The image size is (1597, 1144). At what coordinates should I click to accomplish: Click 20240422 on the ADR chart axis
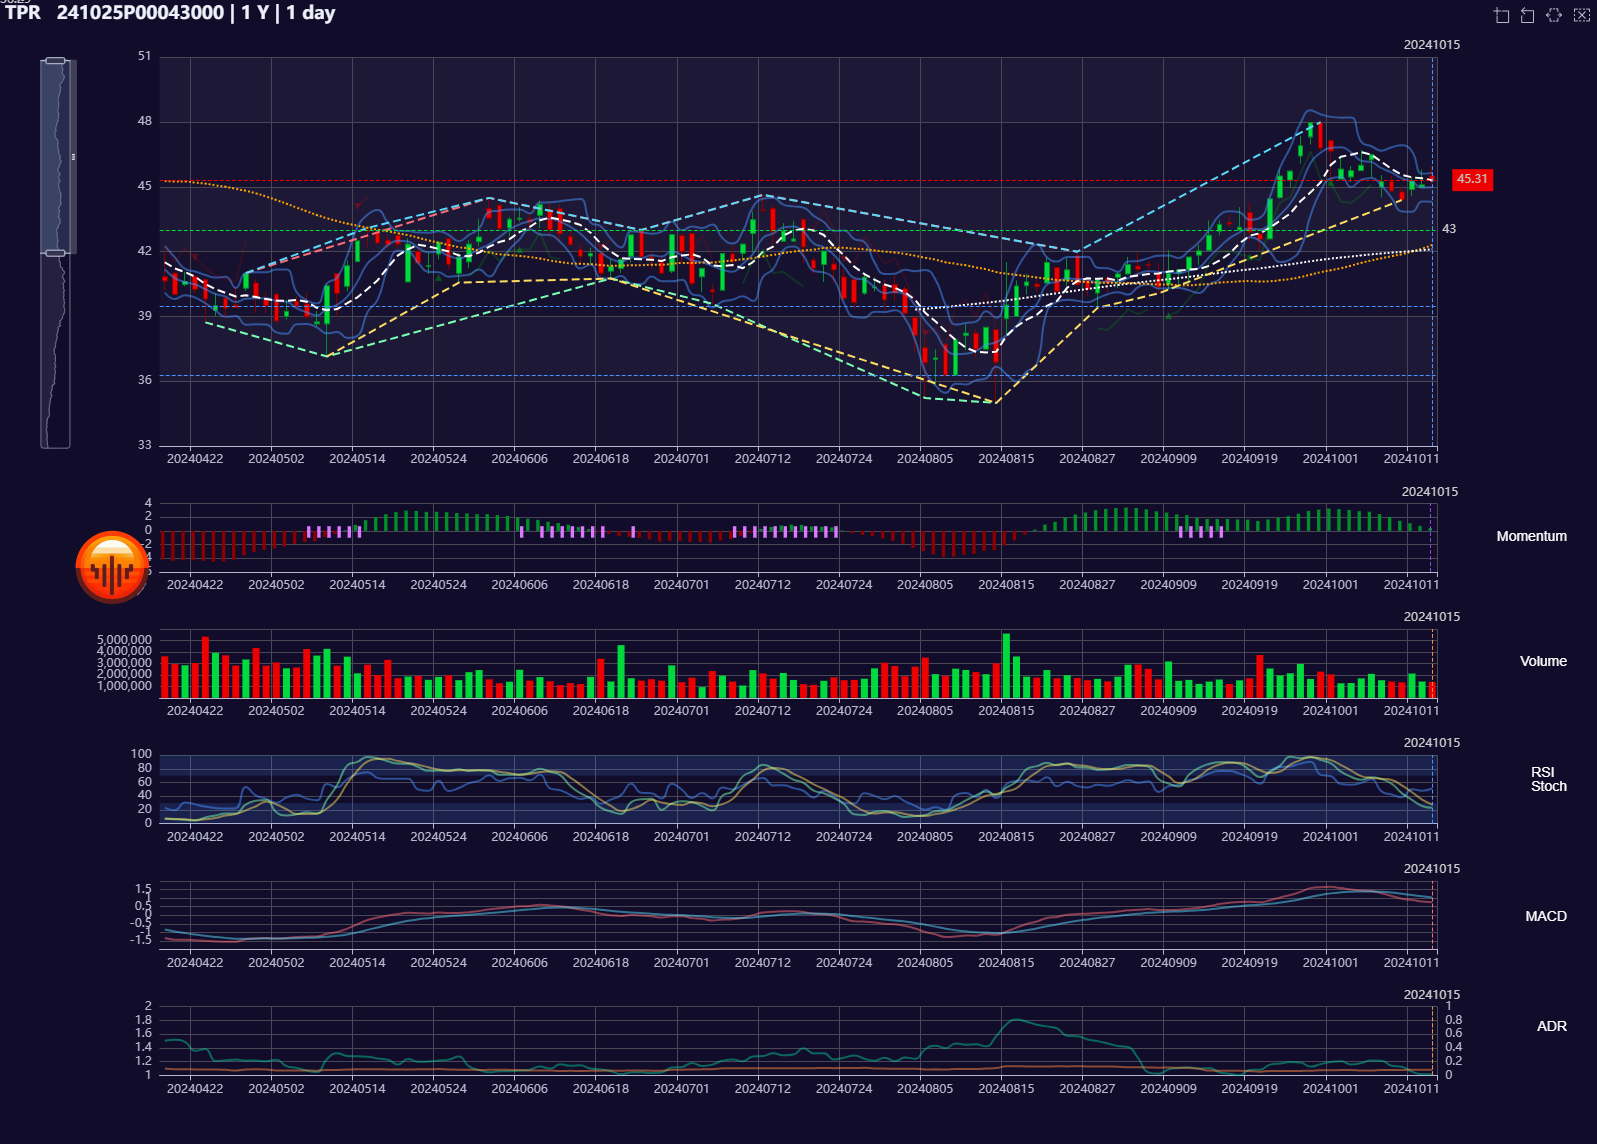(x=195, y=1088)
